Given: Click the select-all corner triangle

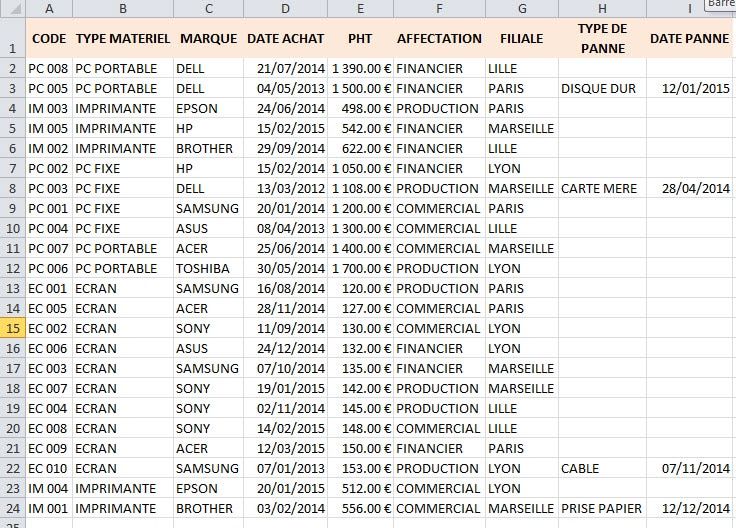Looking at the screenshot, I should (13, 8).
